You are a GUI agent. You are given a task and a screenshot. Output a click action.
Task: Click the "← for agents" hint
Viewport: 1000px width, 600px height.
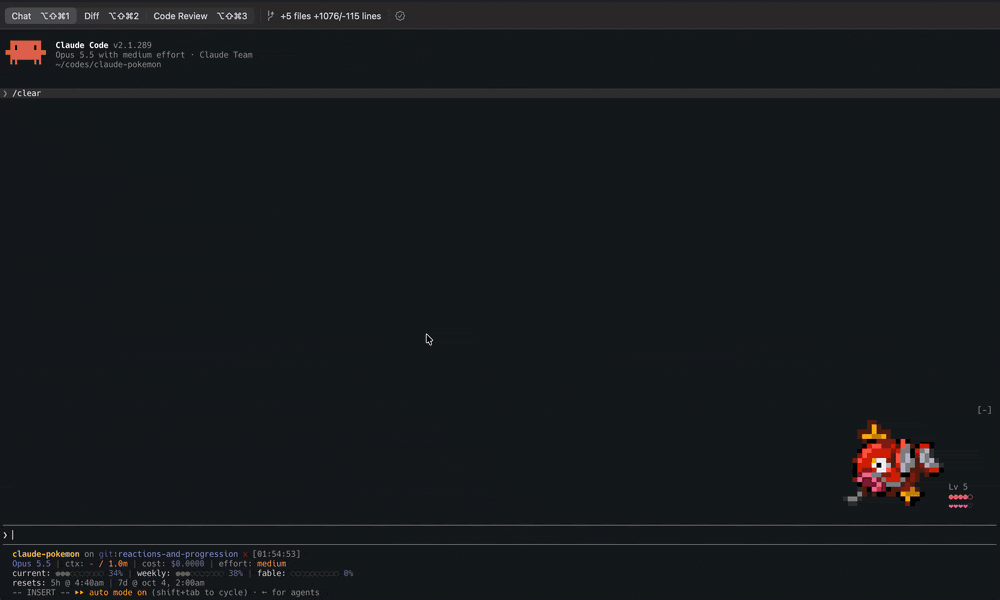(x=290, y=592)
